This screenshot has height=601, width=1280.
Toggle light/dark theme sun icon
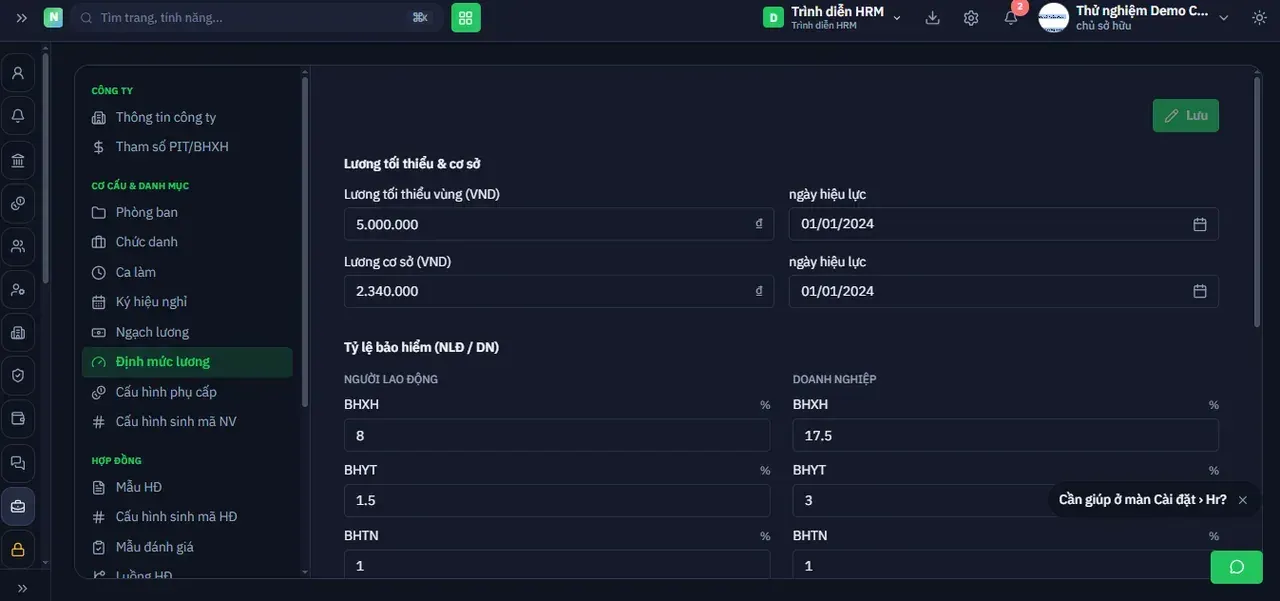[x=1259, y=18]
